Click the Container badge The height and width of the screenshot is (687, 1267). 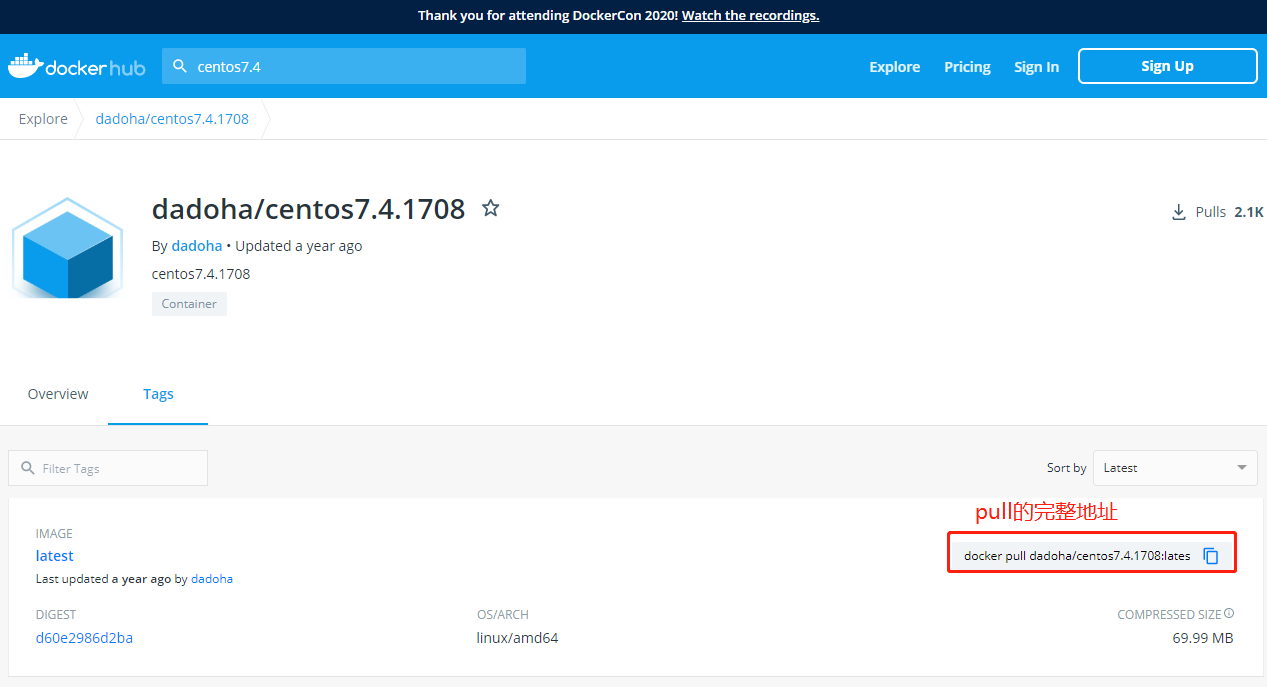pos(189,304)
